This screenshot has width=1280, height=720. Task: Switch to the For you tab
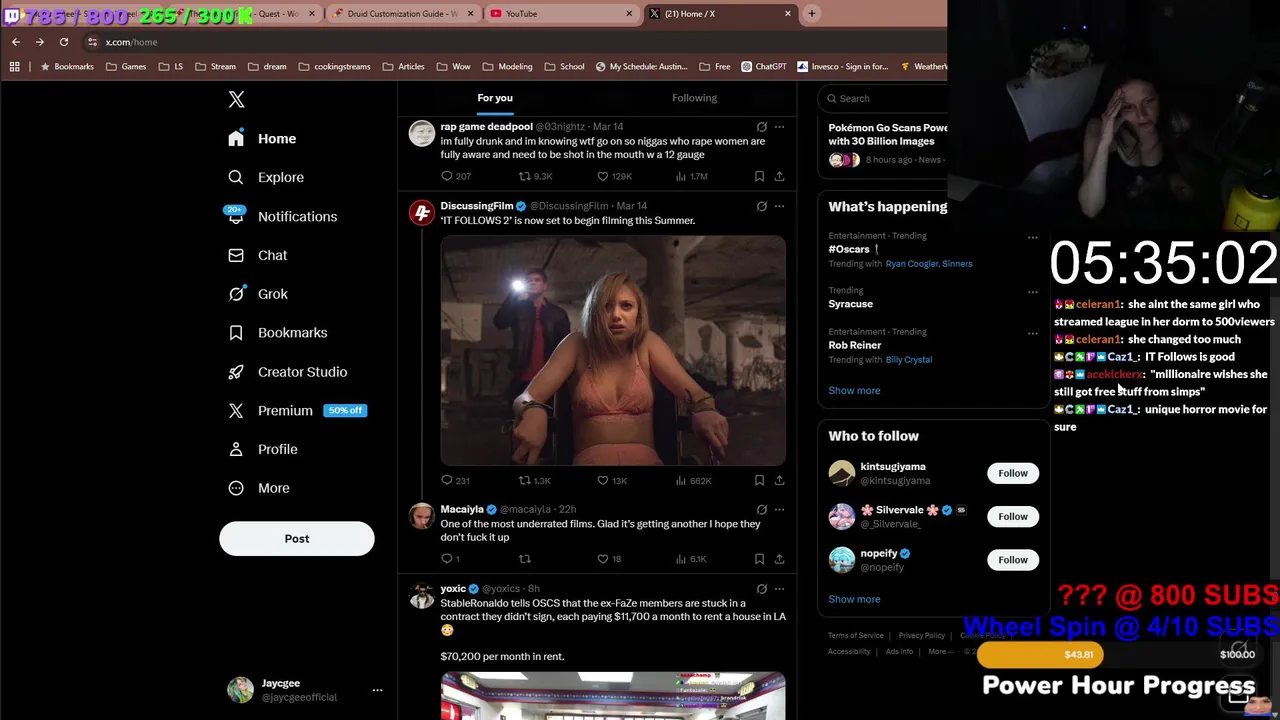[x=495, y=98]
